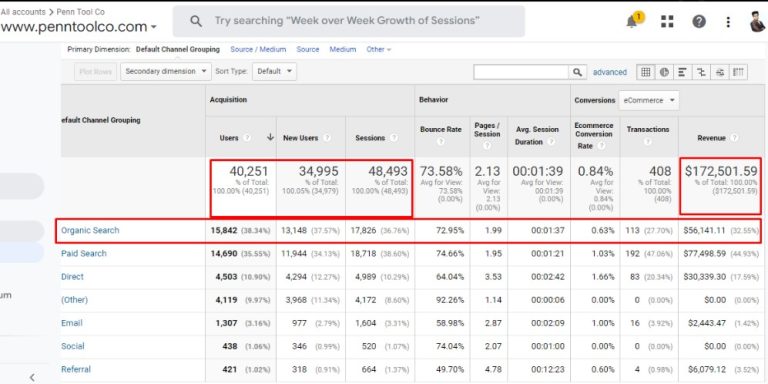Click the advanced filter link

click(610, 72)
